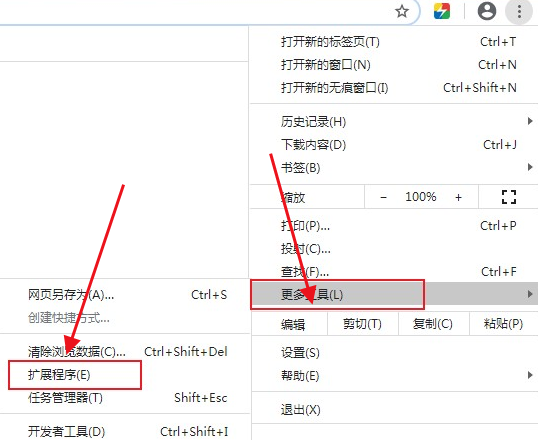The width and height of the screenshot is (538, 440).
Task: Expand arrow beside 书签(B)
Action: click(530, 167)
